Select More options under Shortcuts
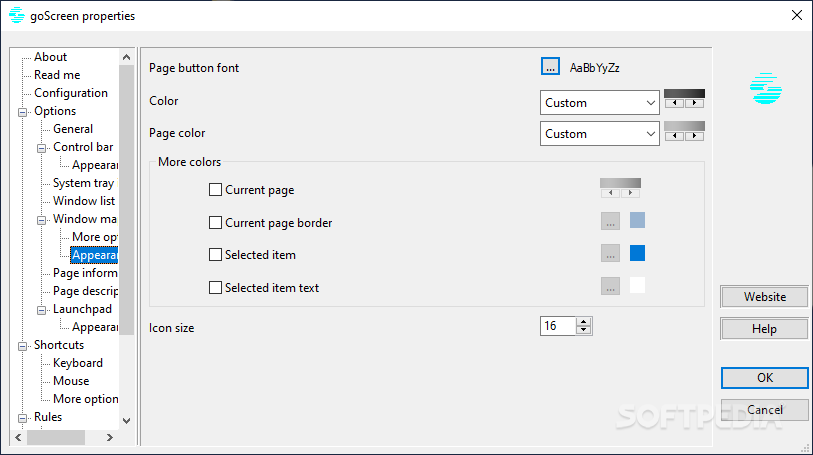 (86, 399)
